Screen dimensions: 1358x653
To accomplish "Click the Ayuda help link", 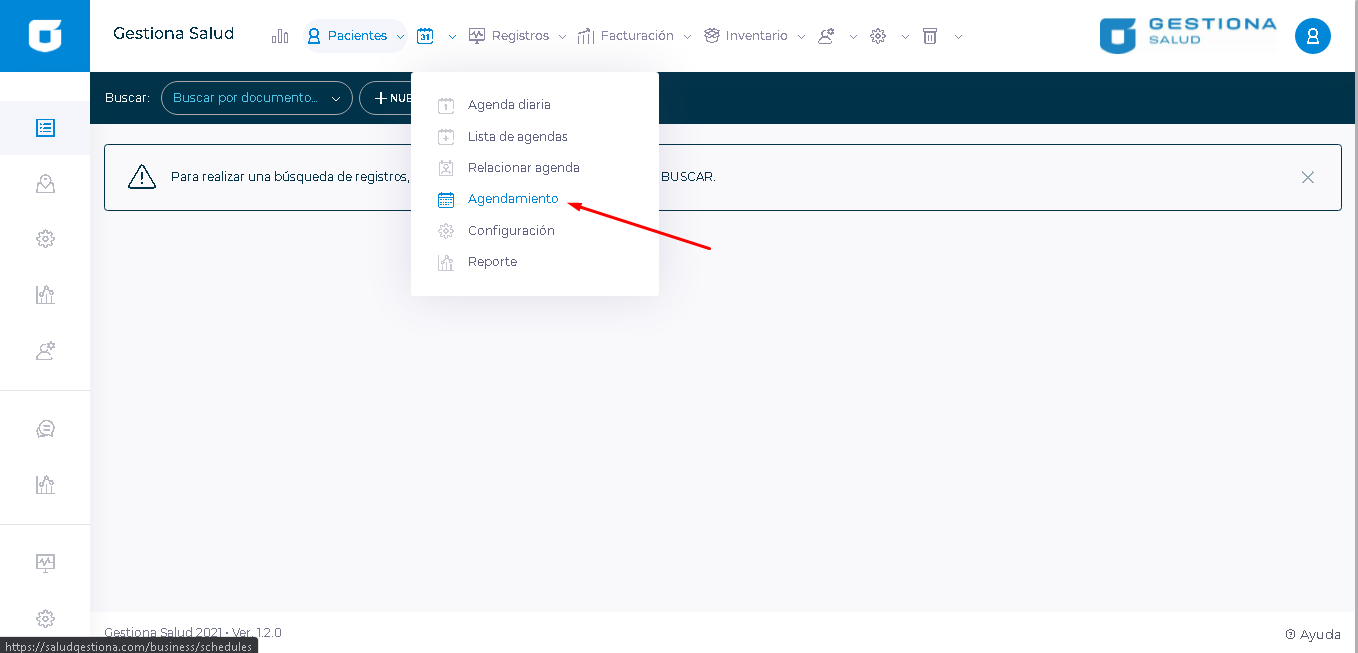I will point(1313,634).
